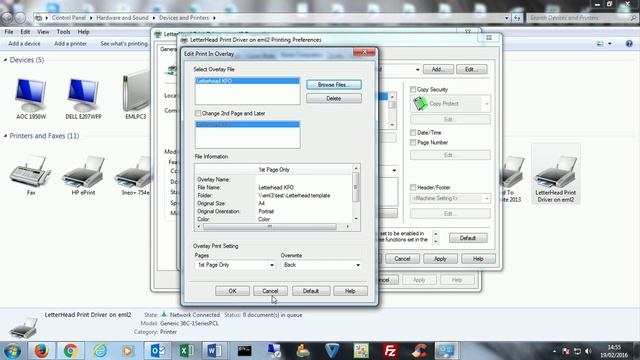Click the volume speaker tray icon
The height and width of the screenshot is (360, 640).
coord(588,351)
